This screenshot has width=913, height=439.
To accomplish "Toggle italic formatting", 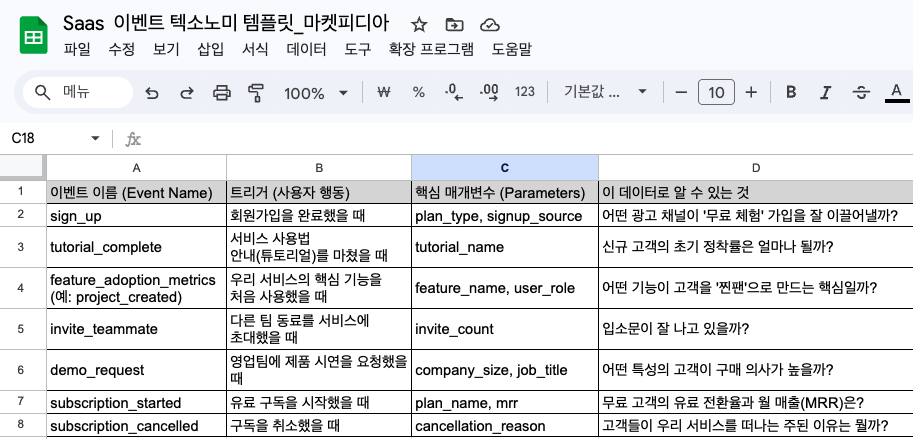I will [x=825, y=92].
